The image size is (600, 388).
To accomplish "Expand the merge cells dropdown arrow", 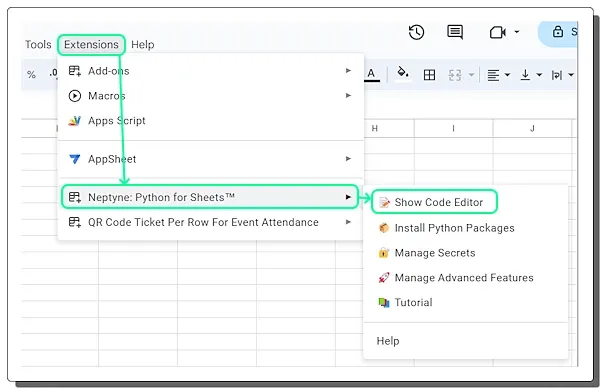I will (471, 75).
